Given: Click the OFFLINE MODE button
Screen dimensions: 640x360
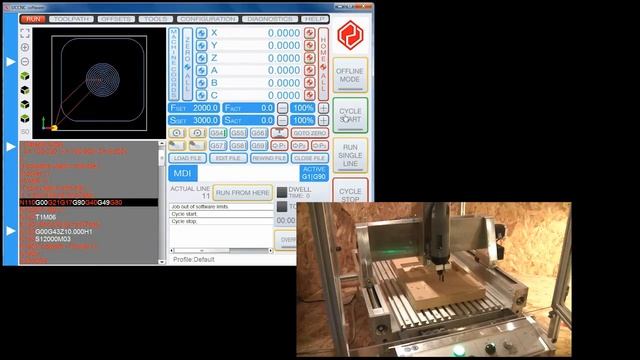Looking at the screenshot, I should tap(350, 75).
